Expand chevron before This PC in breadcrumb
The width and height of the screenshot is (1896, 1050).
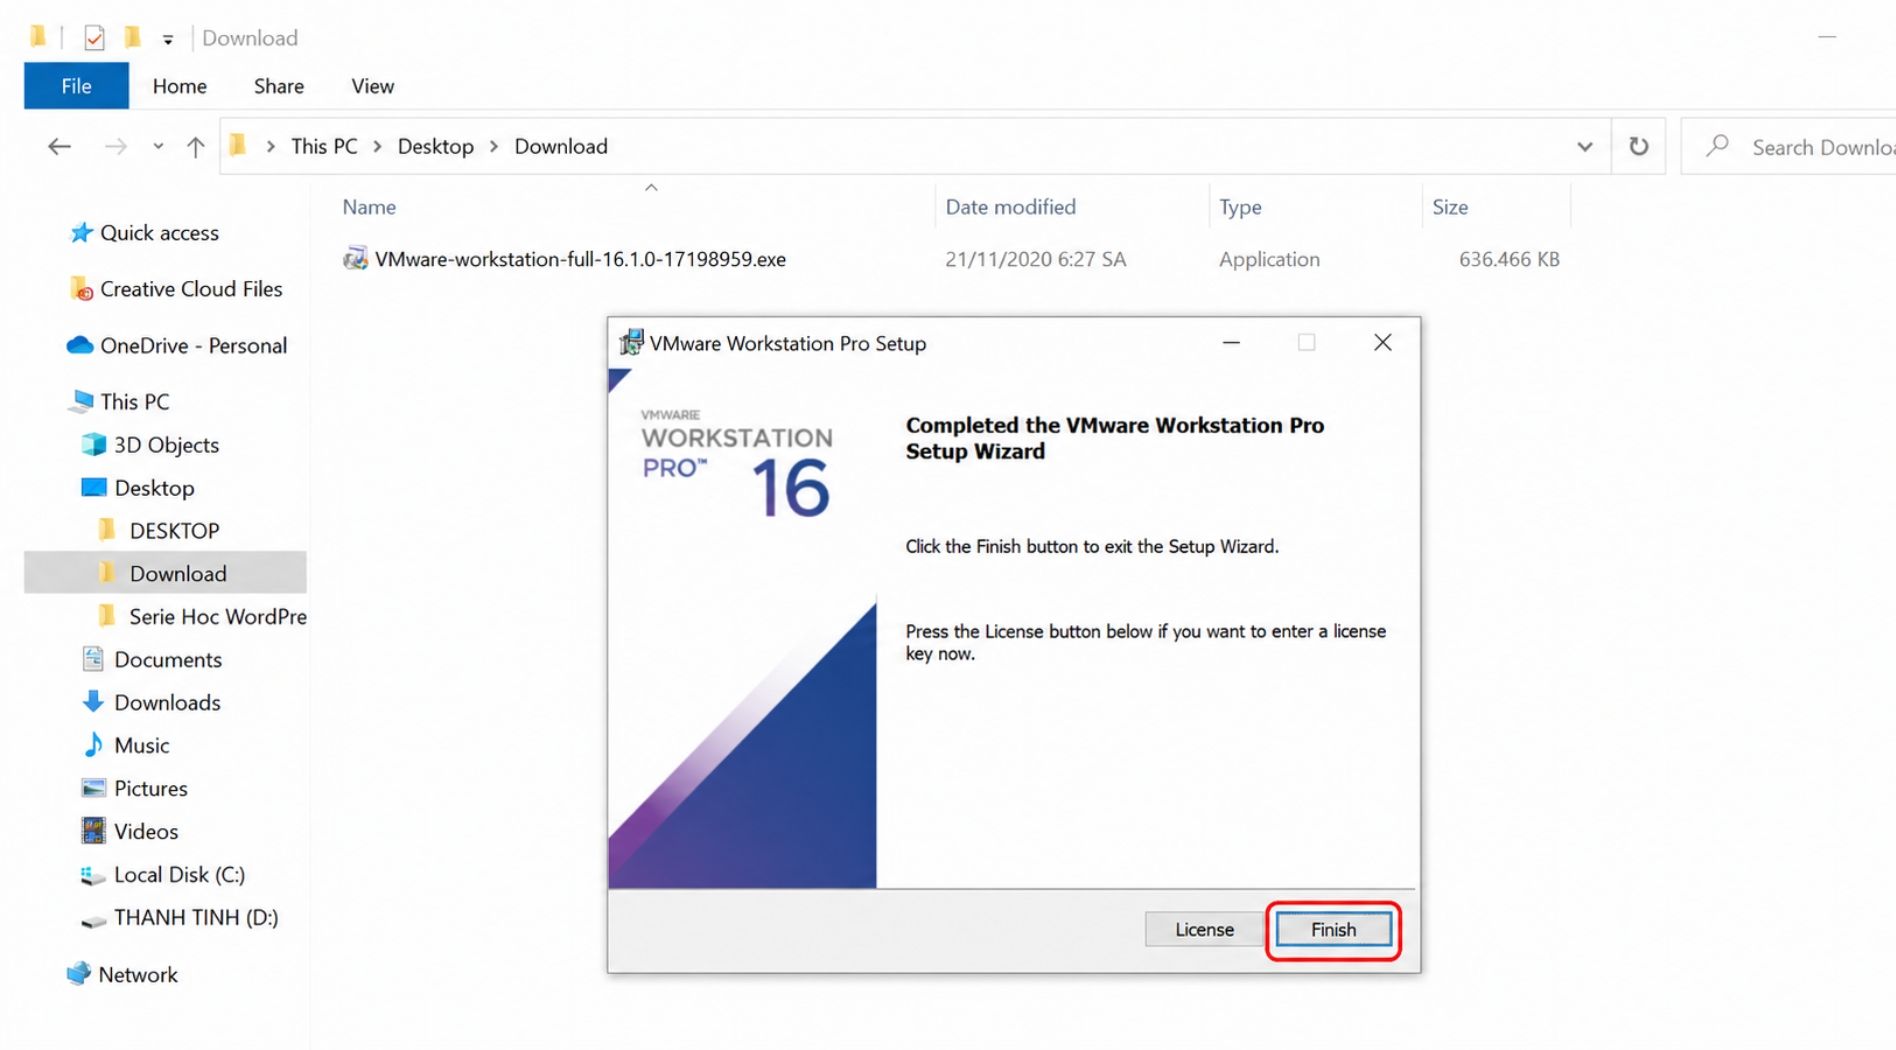pyautogui.click(x=270, y=147)
